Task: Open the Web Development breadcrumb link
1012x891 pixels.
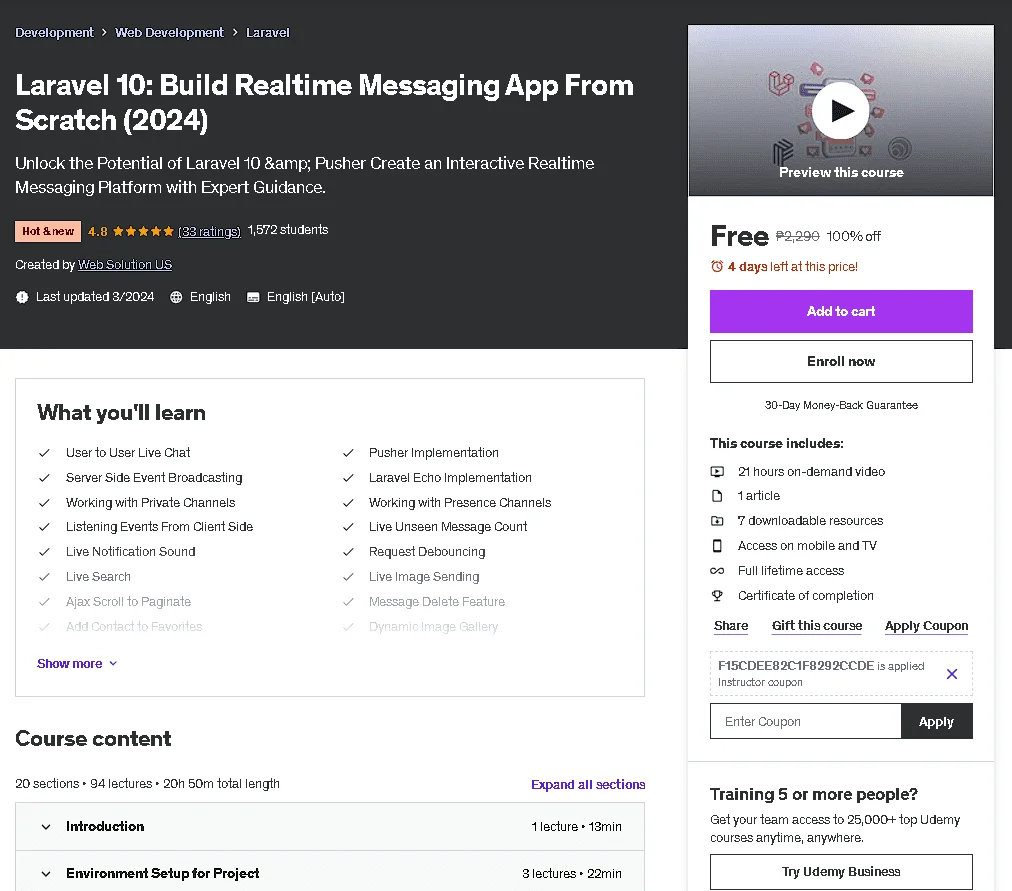Action: (169, 32)
